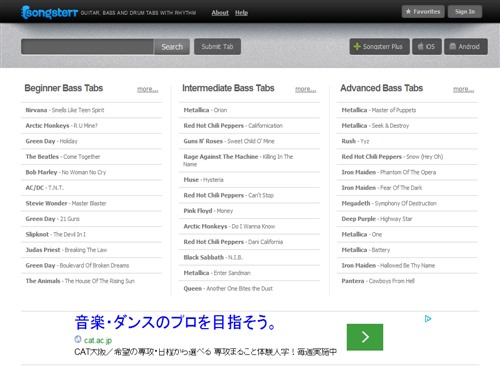Open Black Sabbath - N.I.B. tab

coord(213,258)
